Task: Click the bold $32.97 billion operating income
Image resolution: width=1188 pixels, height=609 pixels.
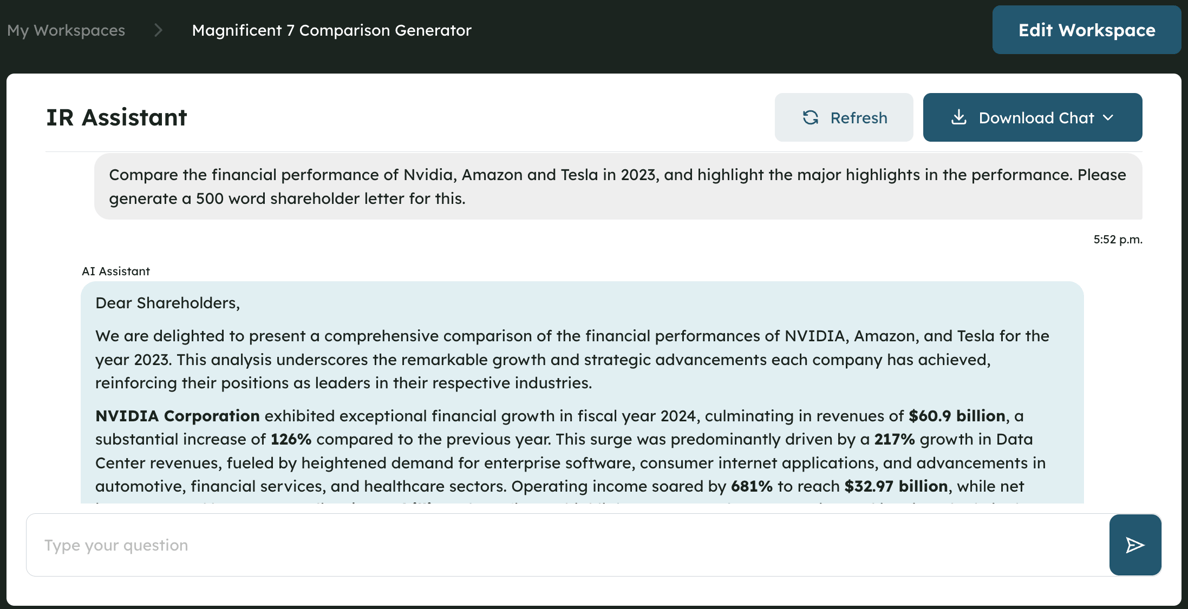Action: pyautogui.click(x=896, y=486)
